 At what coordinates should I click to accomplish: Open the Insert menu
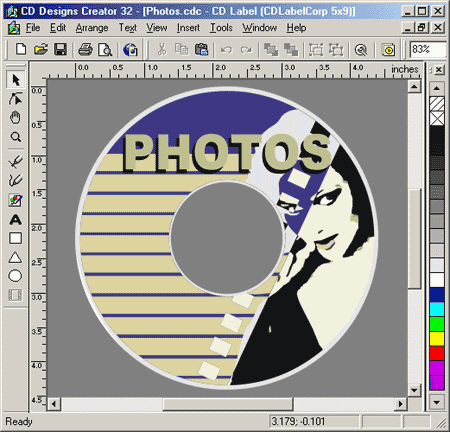188,28
